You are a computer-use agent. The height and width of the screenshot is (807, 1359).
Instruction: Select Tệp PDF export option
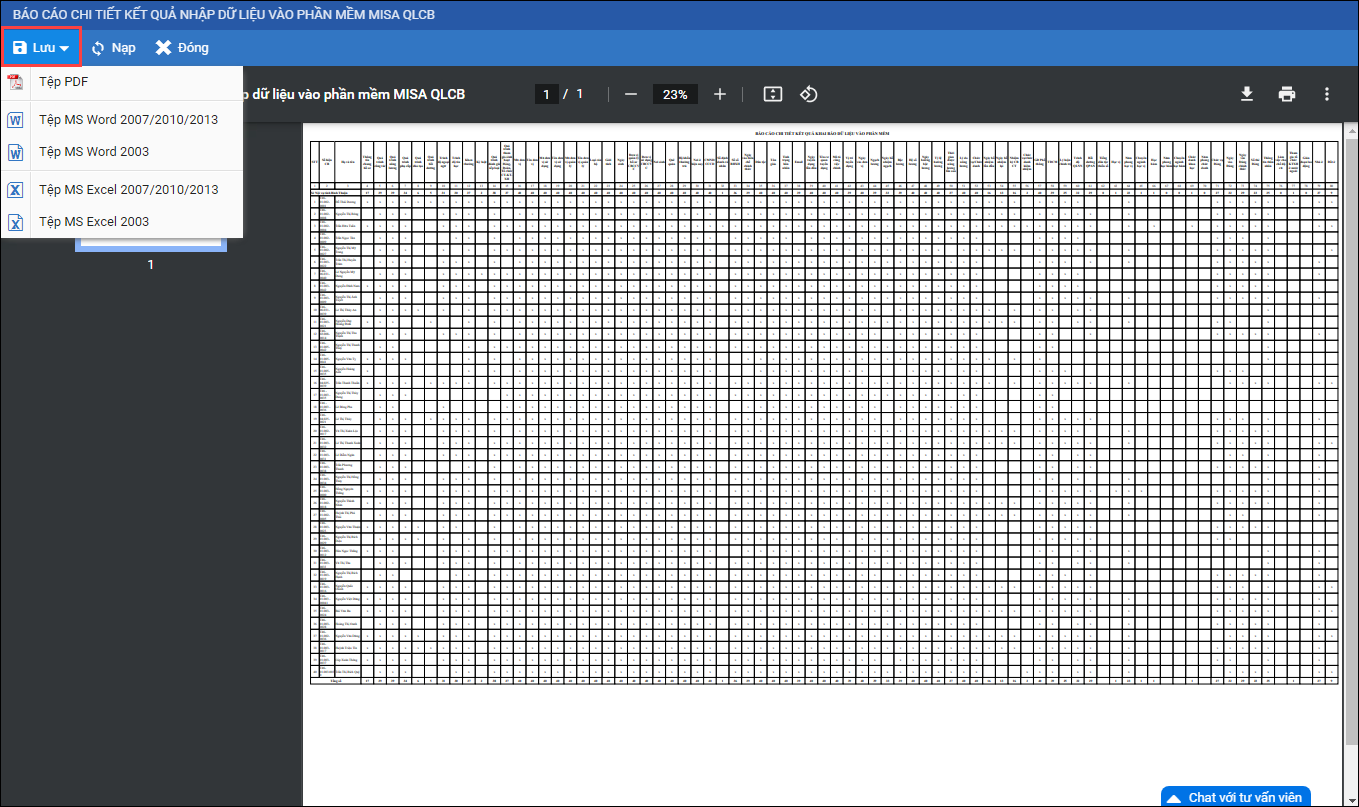(64, 82)
